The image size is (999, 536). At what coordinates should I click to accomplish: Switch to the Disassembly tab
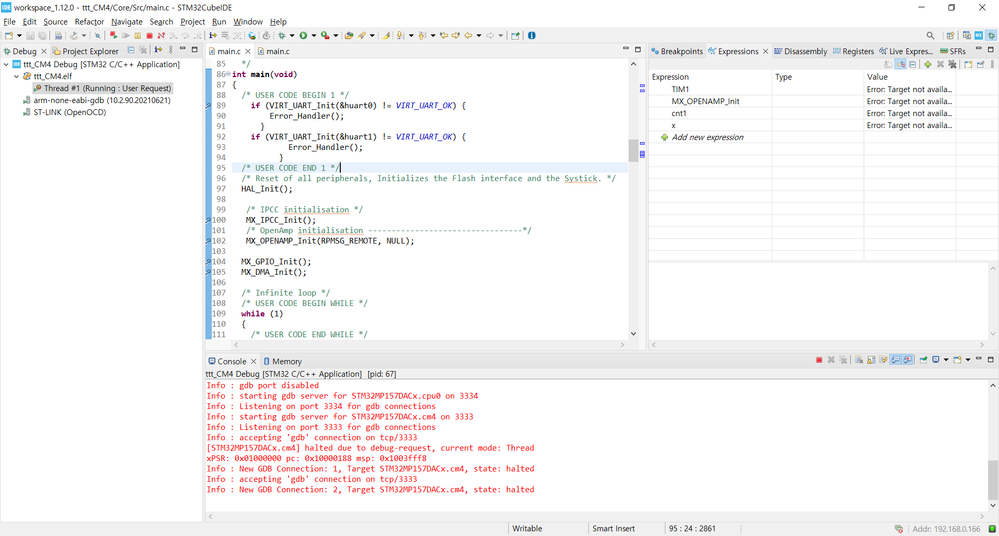click(800, 51)
